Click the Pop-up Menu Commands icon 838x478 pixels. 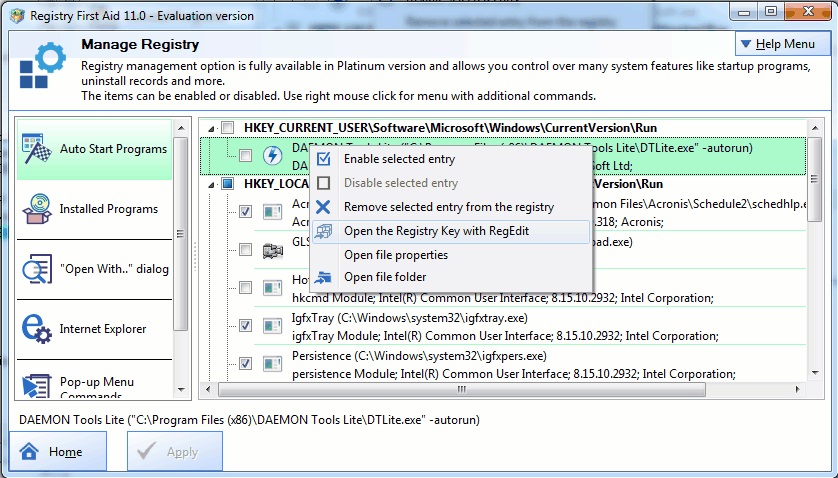point(36,386)
